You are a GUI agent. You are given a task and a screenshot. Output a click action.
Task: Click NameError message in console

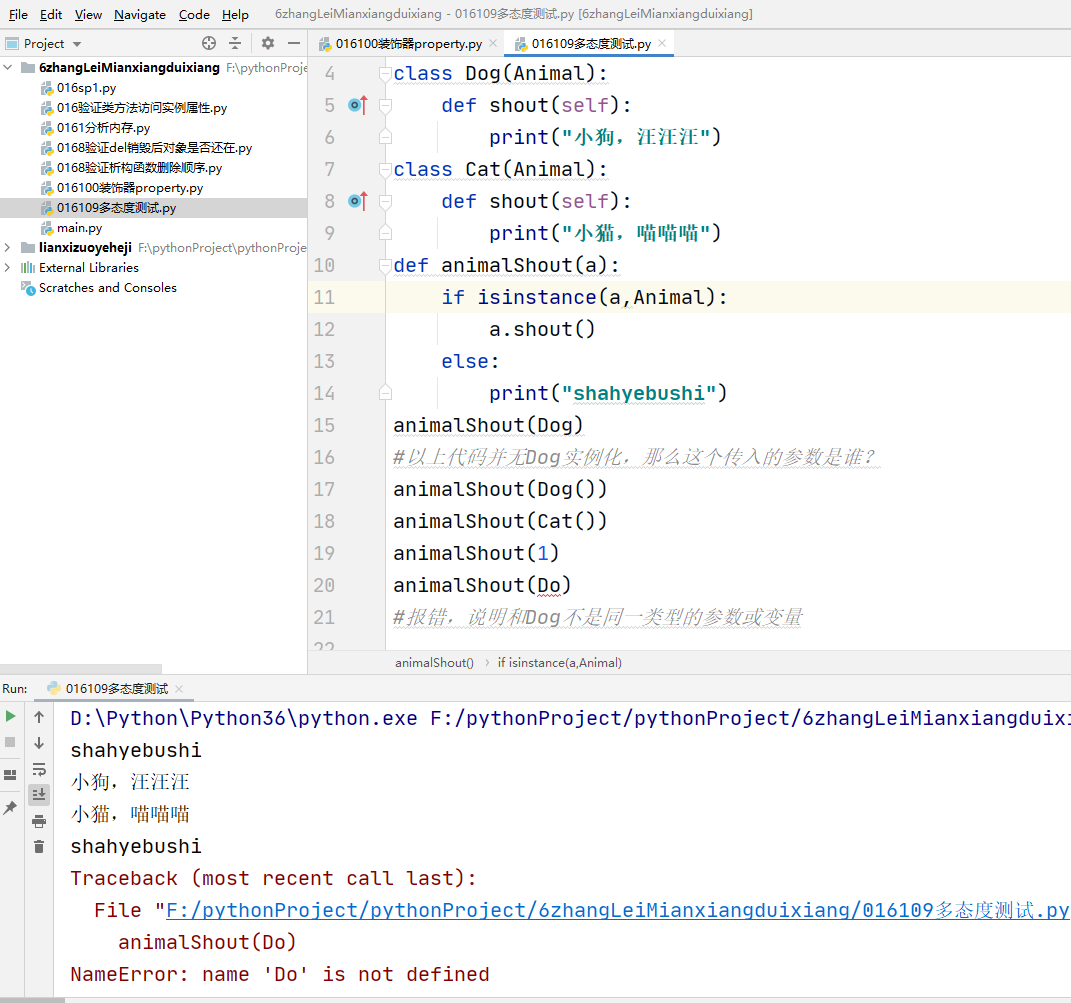280,974
